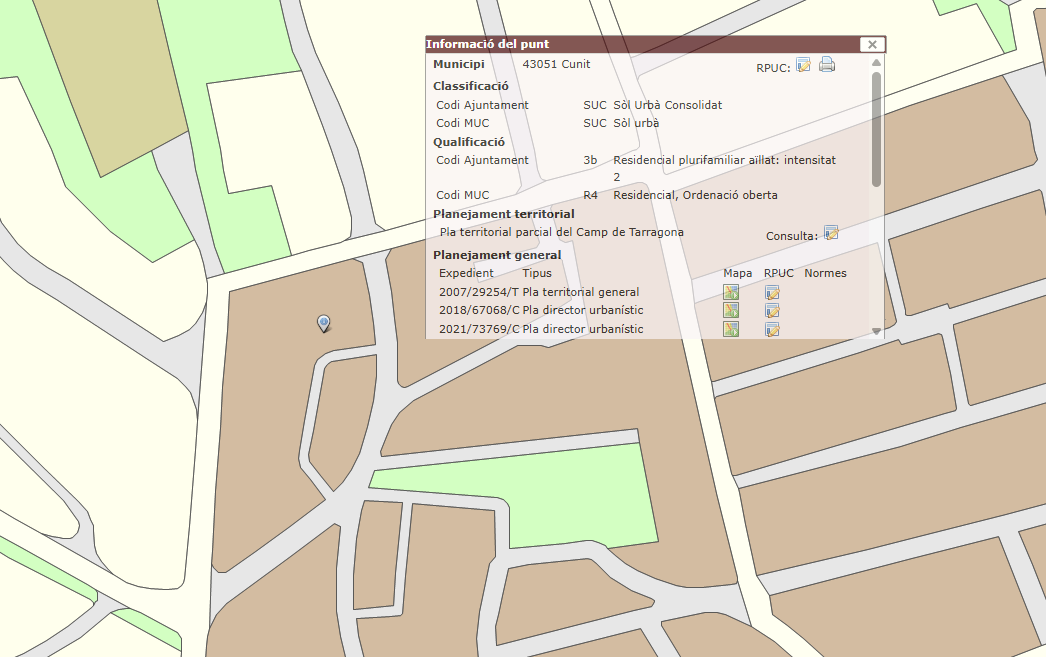The height and width of the screenshot is (657, 1046).
Task: Click Pla territorial parcial del Camp de Tarragona
Action: 562,232
